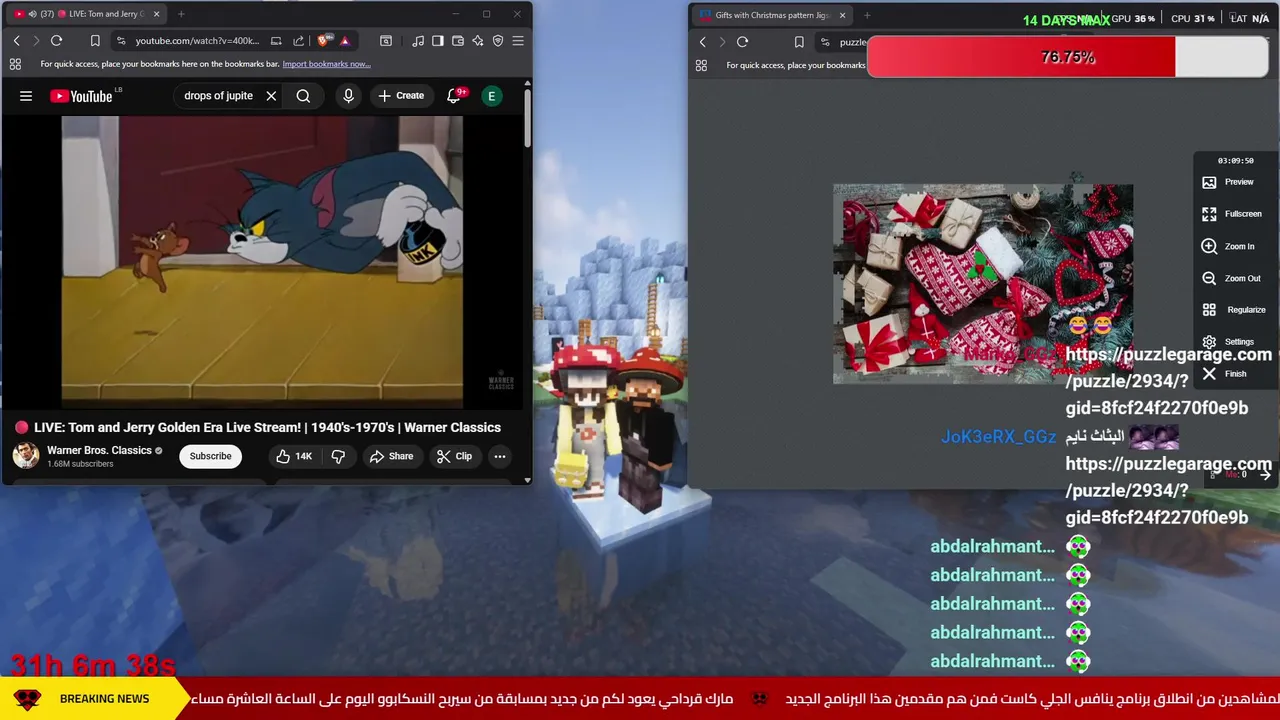Toggle the browser sidebar panel
The image size is (1280, 720).
(437, 41)
